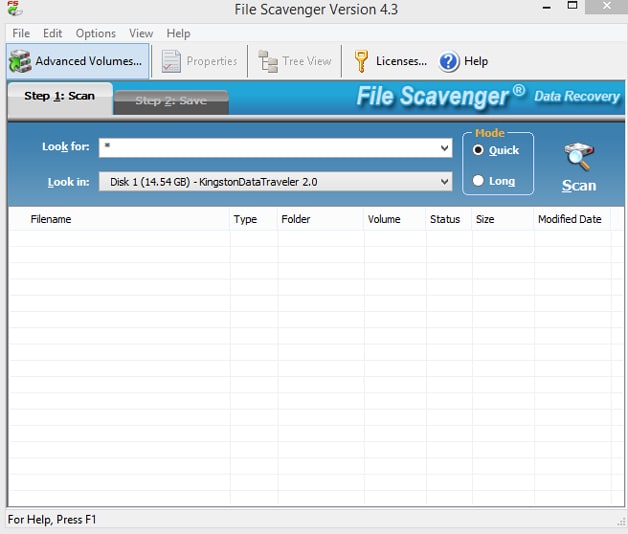628x534 pixels.
Task: Click the Advanced Volumes... button label
Action: click(89, 61)
